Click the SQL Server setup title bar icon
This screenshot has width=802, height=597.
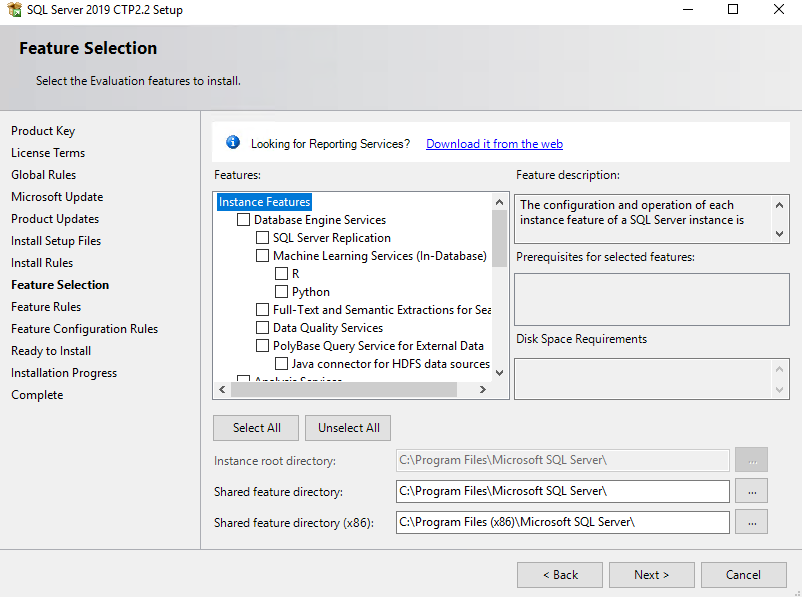tap(14, 9)
